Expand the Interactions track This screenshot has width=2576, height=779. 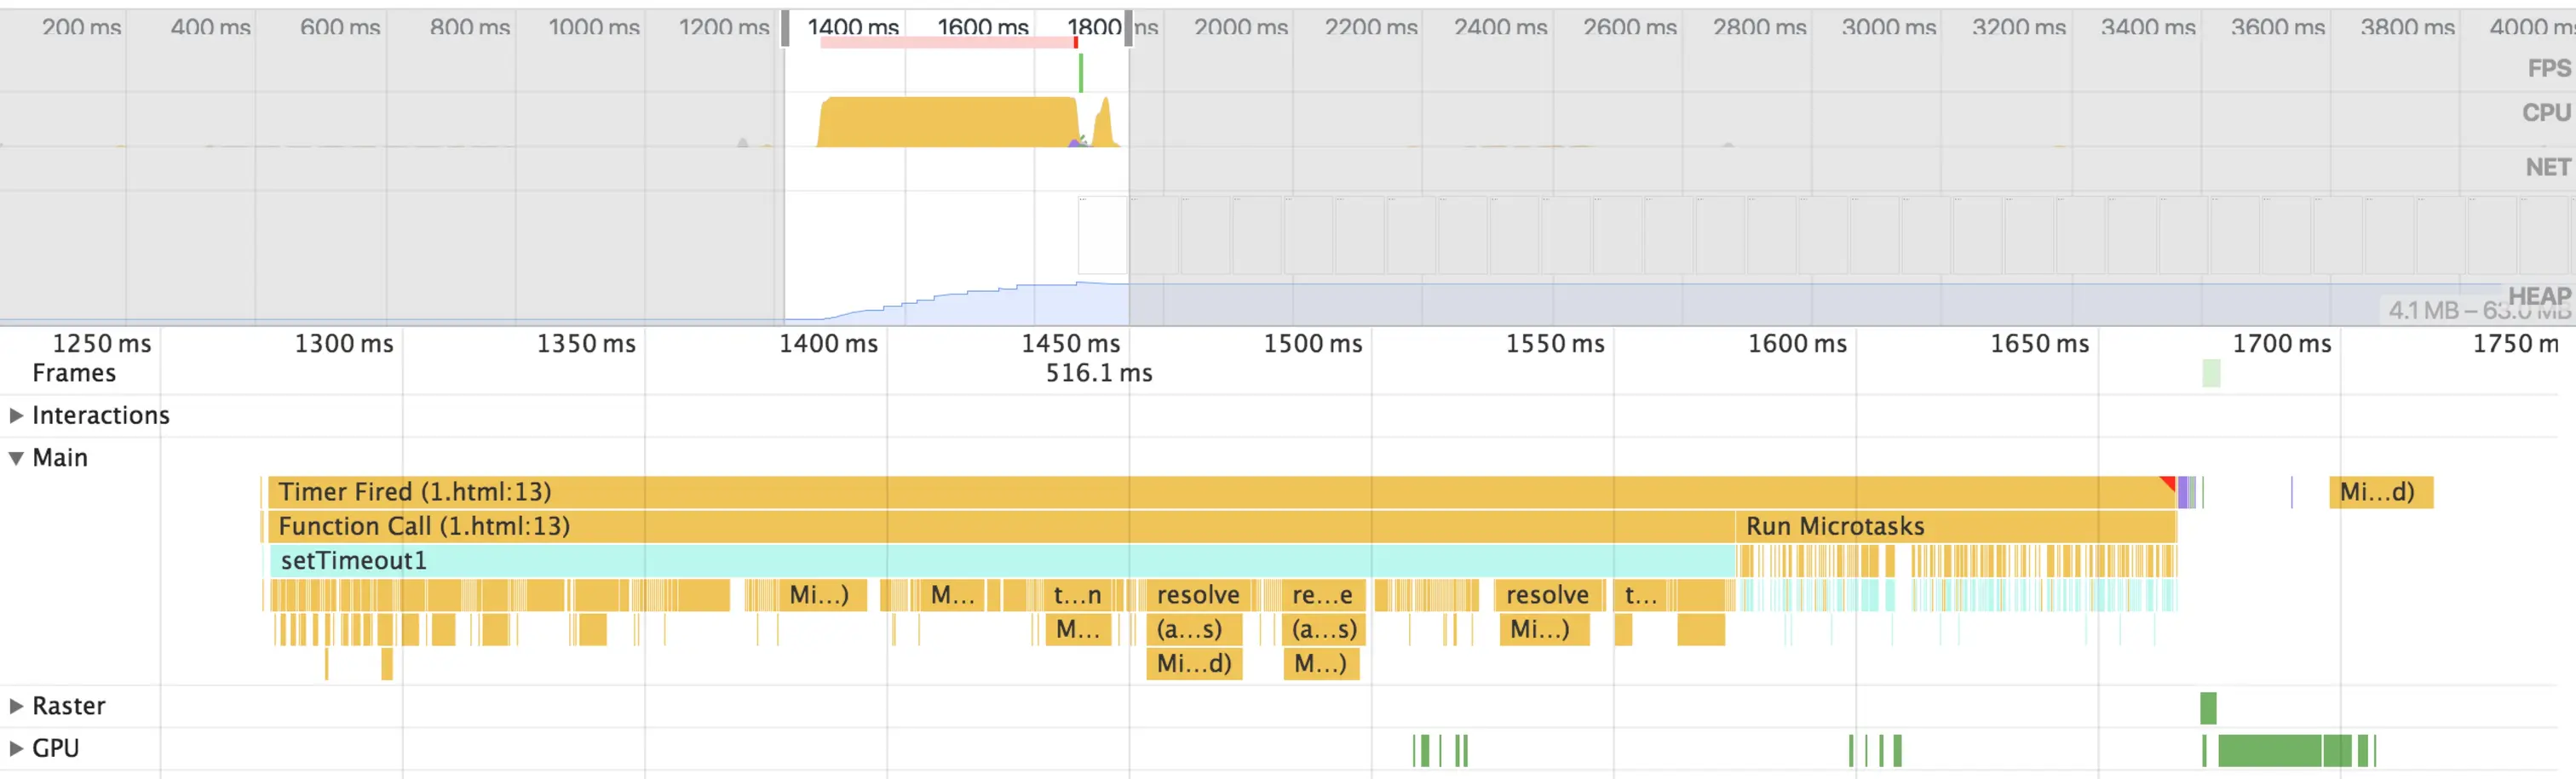(16, 415)
